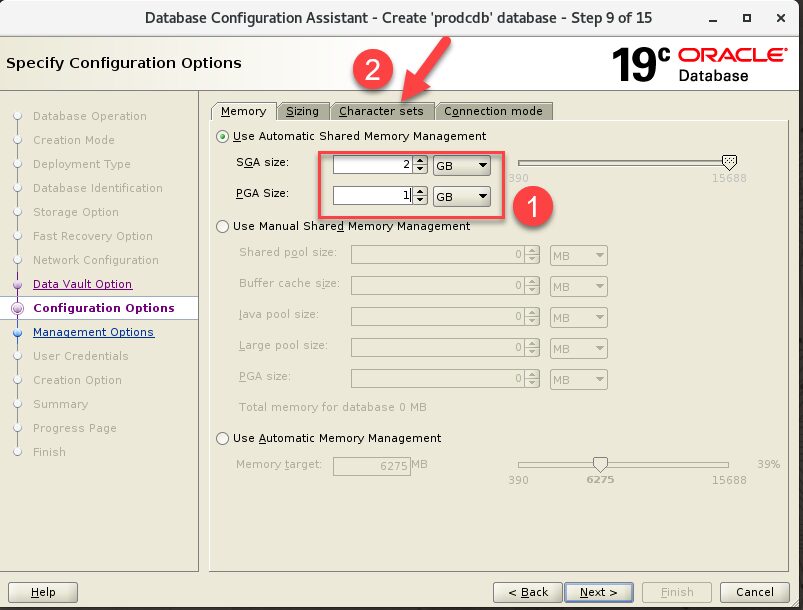Screen dimensions: 803x610
Task: Proceed with the Next button
Action: tap(599, 592)
